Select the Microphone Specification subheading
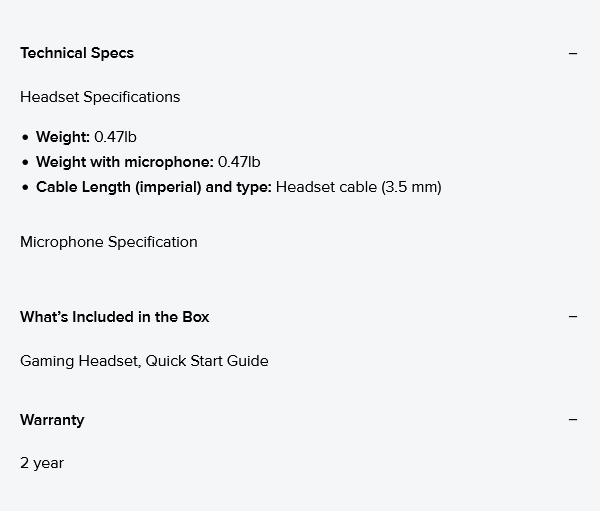Image resolution: width=600 pixels, height=511 pixels. (109, 242)
